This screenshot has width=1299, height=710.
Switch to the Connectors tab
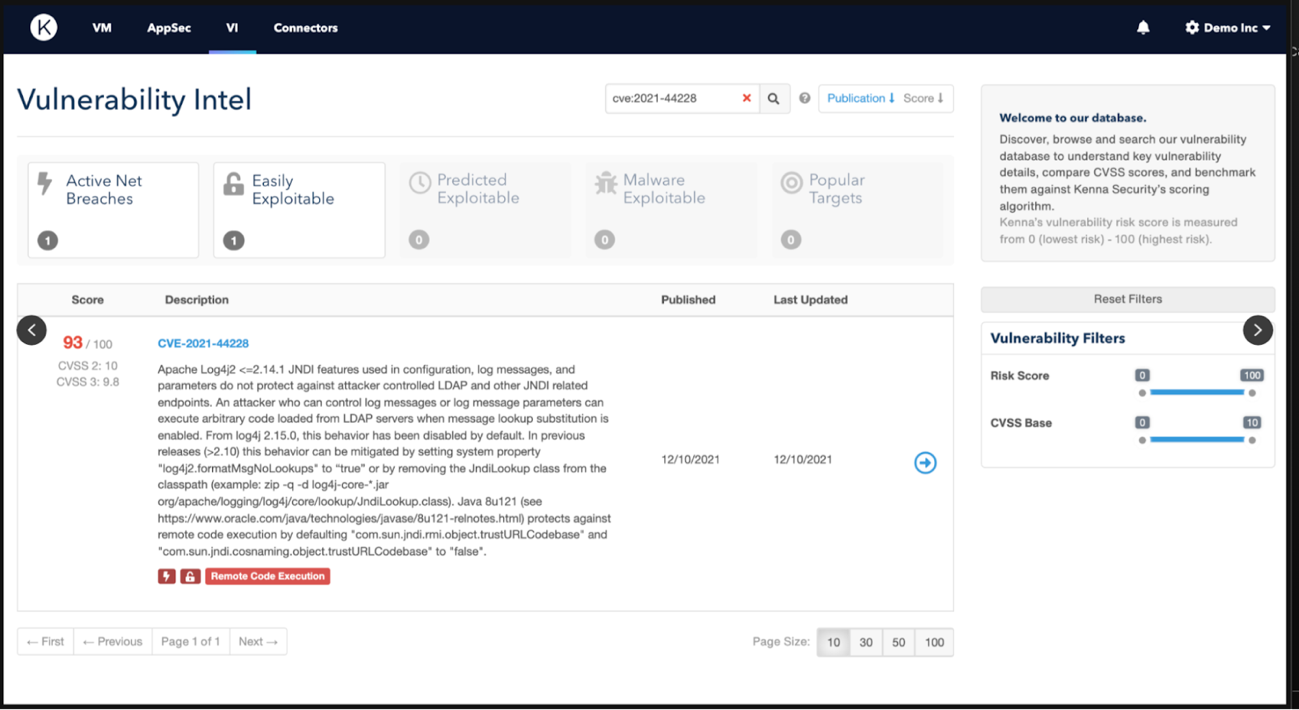point(305,28)
